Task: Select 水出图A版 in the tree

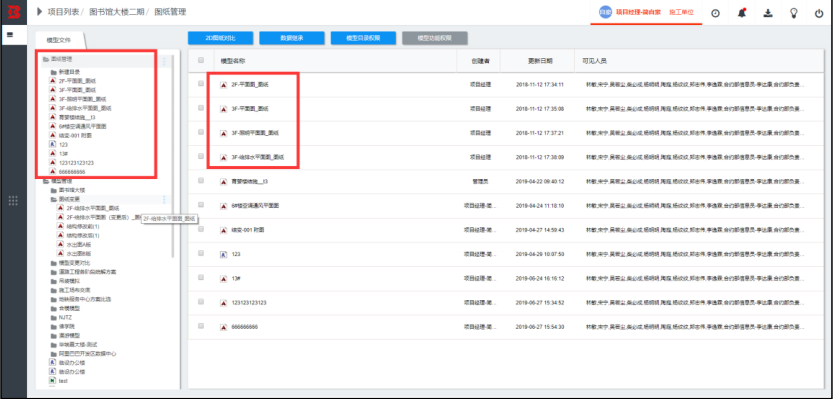Action: (x=79, y=244)
